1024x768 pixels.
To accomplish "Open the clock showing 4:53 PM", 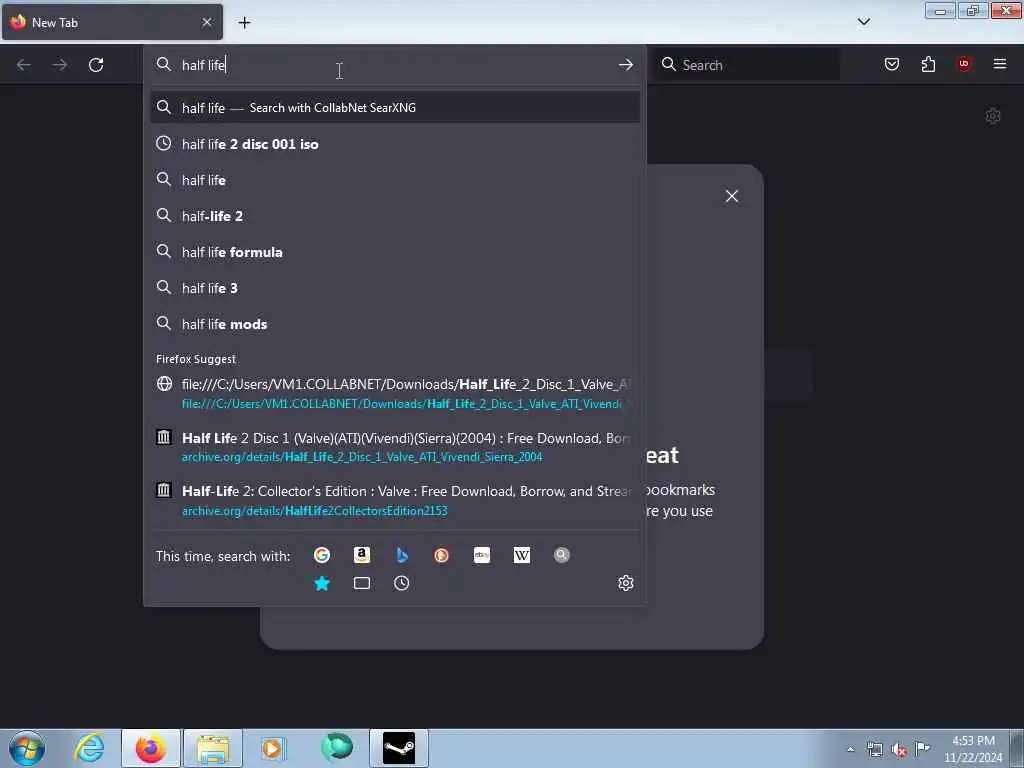I will (973, 749).
